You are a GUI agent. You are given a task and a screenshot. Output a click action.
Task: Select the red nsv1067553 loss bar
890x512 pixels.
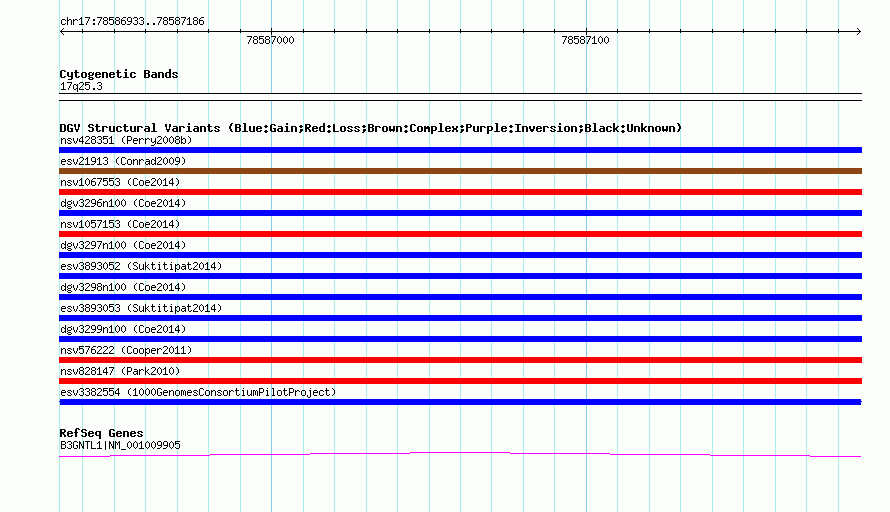460,192
